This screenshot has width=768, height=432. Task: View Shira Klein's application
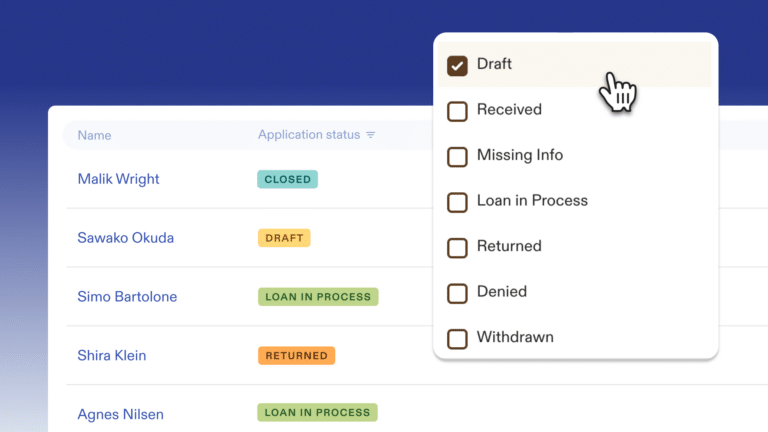[x=112, y=355]
